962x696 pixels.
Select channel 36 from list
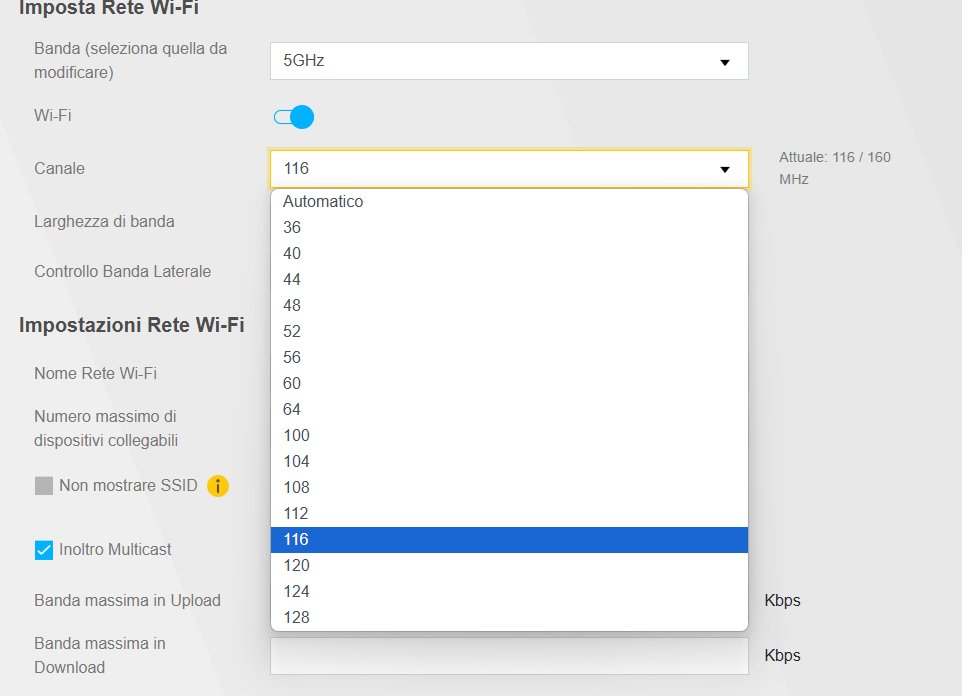click(508, 227)
